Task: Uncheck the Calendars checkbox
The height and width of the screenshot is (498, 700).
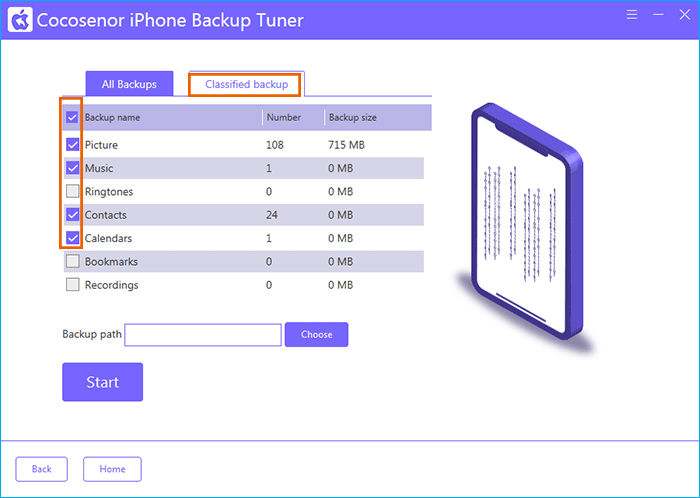Action: point(72,238)
